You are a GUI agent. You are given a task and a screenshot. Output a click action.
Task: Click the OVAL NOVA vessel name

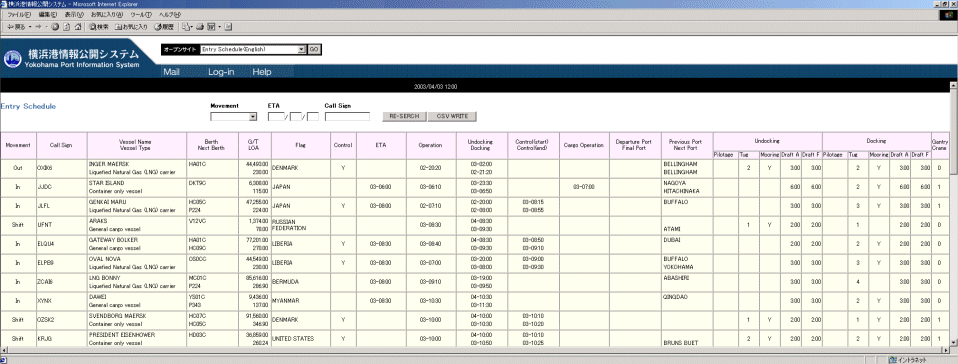pos(105,258)
